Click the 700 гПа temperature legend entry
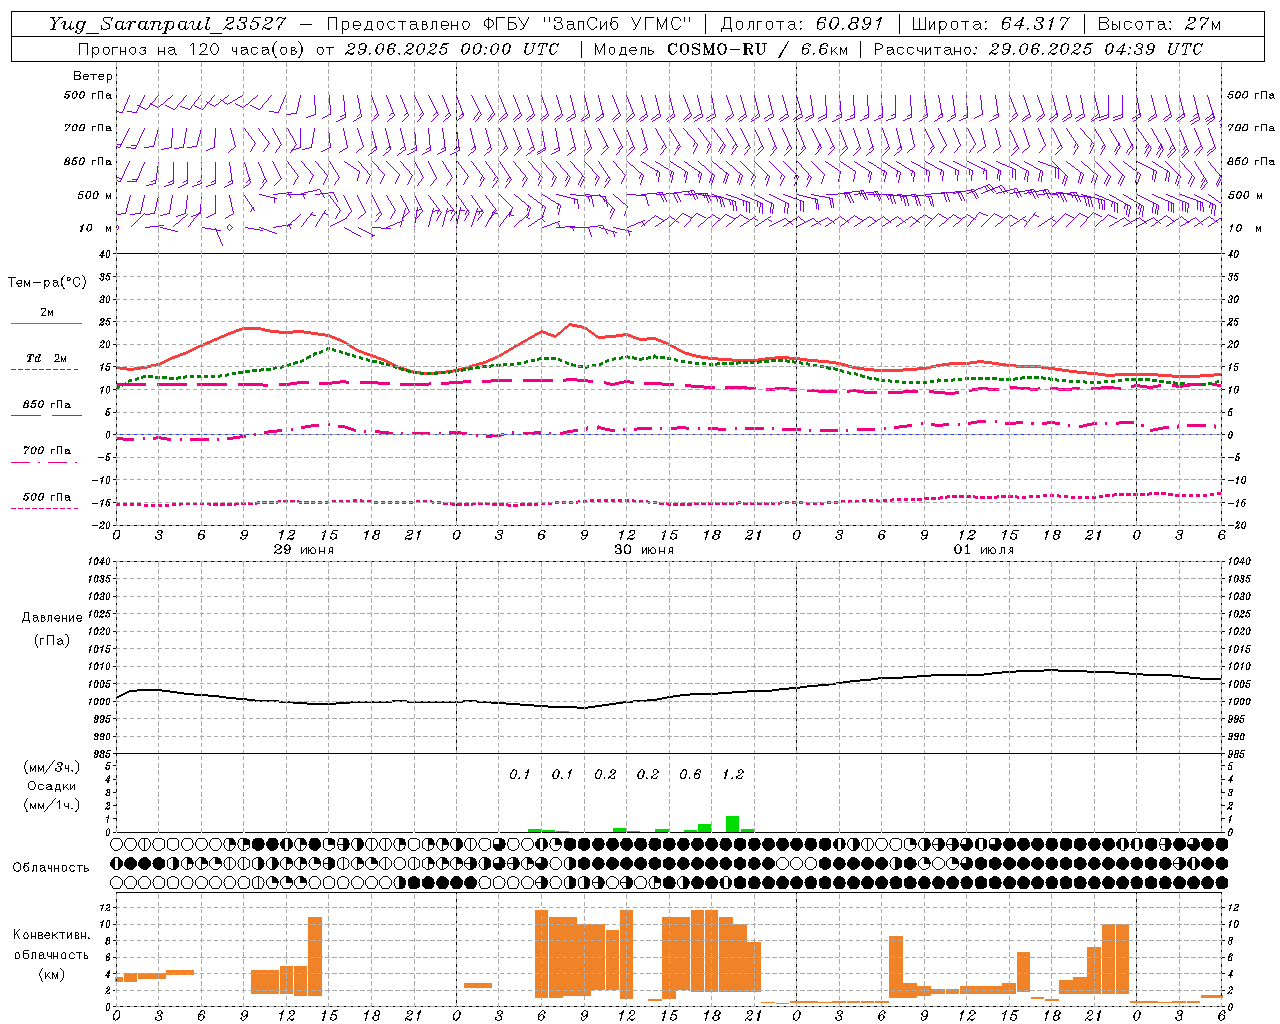The height and width of the screenshot is (1024, 1280). [x=47, y=451]
